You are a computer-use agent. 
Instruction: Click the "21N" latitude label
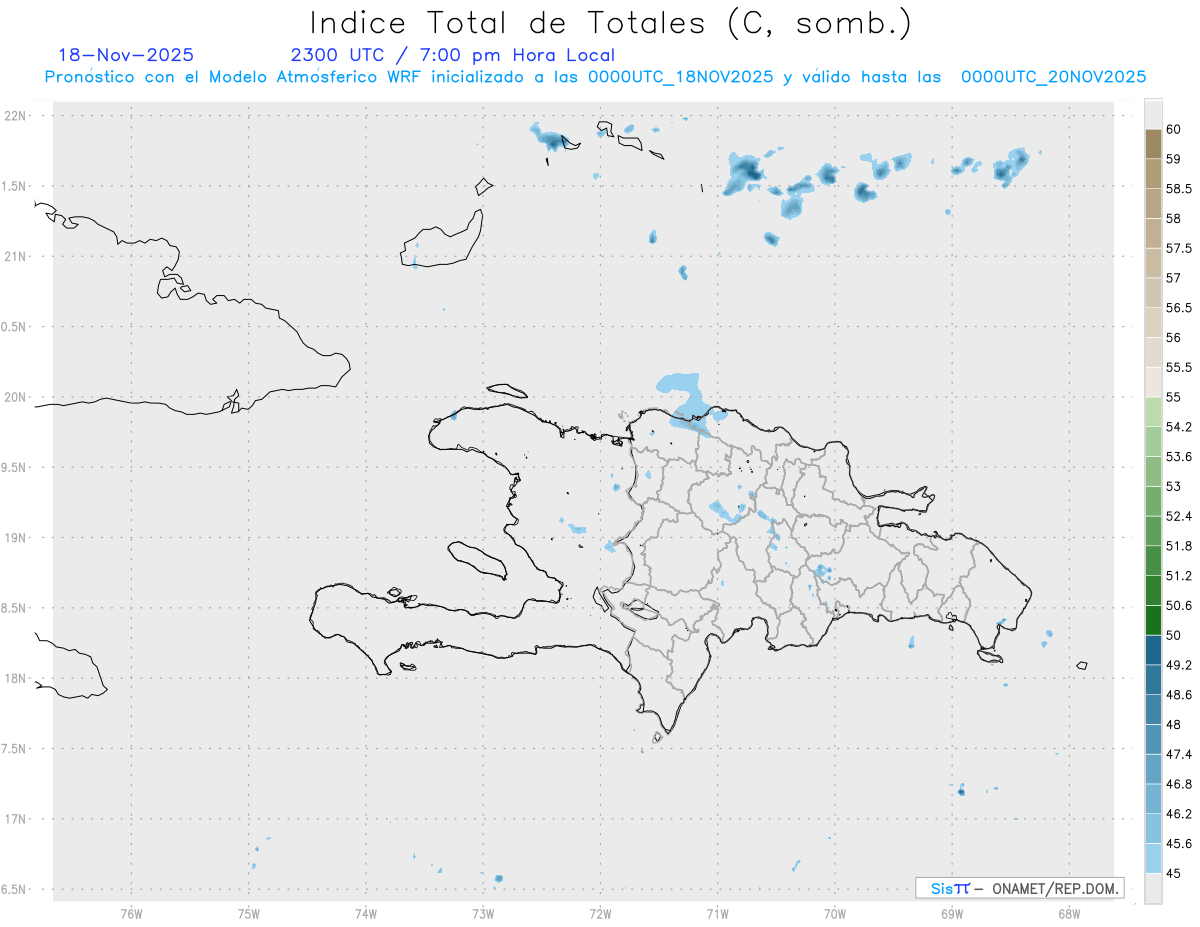click(x=17, y=256)
